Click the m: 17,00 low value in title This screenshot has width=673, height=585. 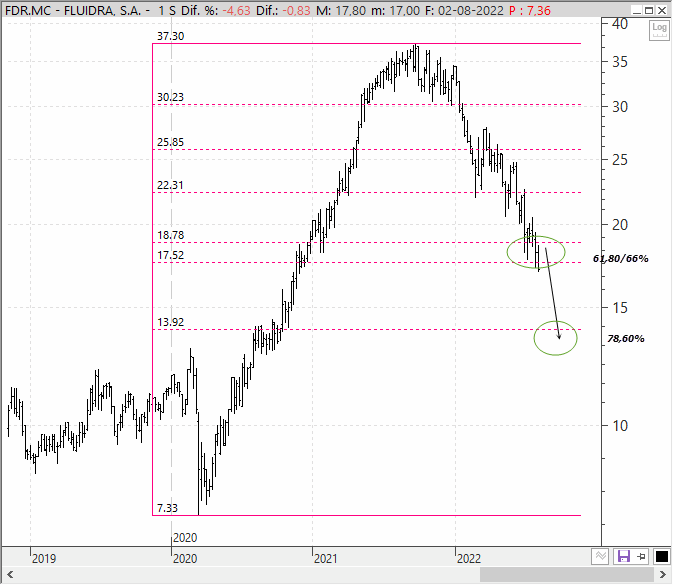point(395,10)
